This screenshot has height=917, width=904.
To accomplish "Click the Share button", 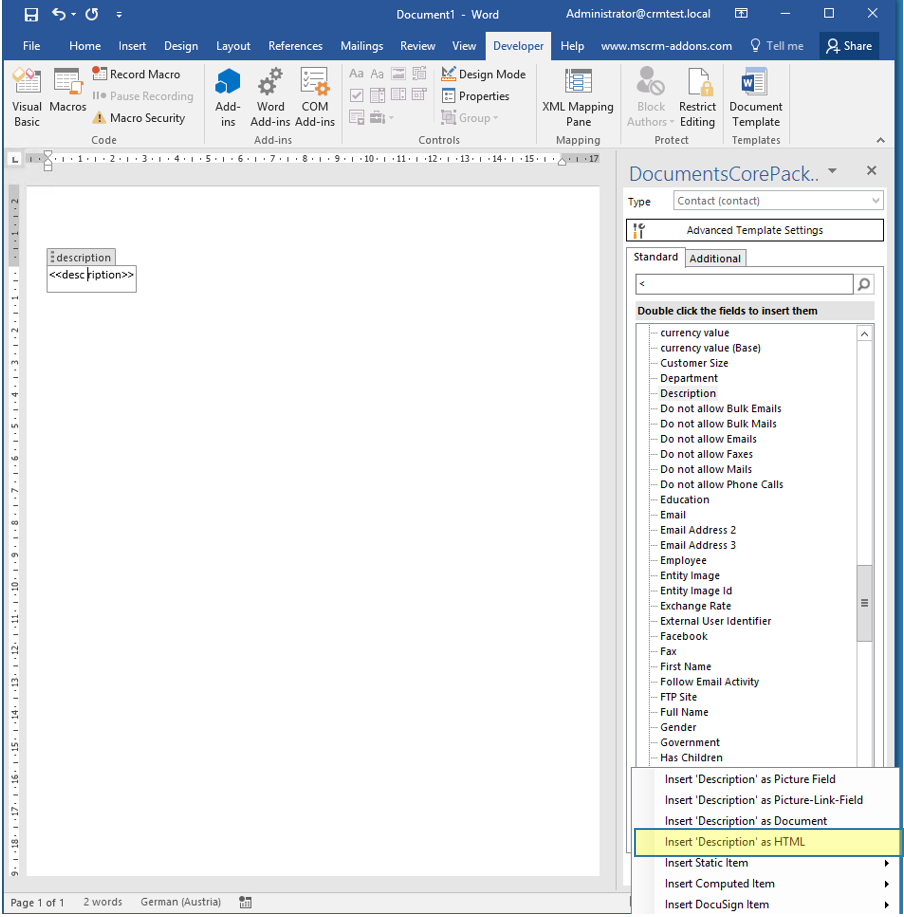I will point(849,46).
